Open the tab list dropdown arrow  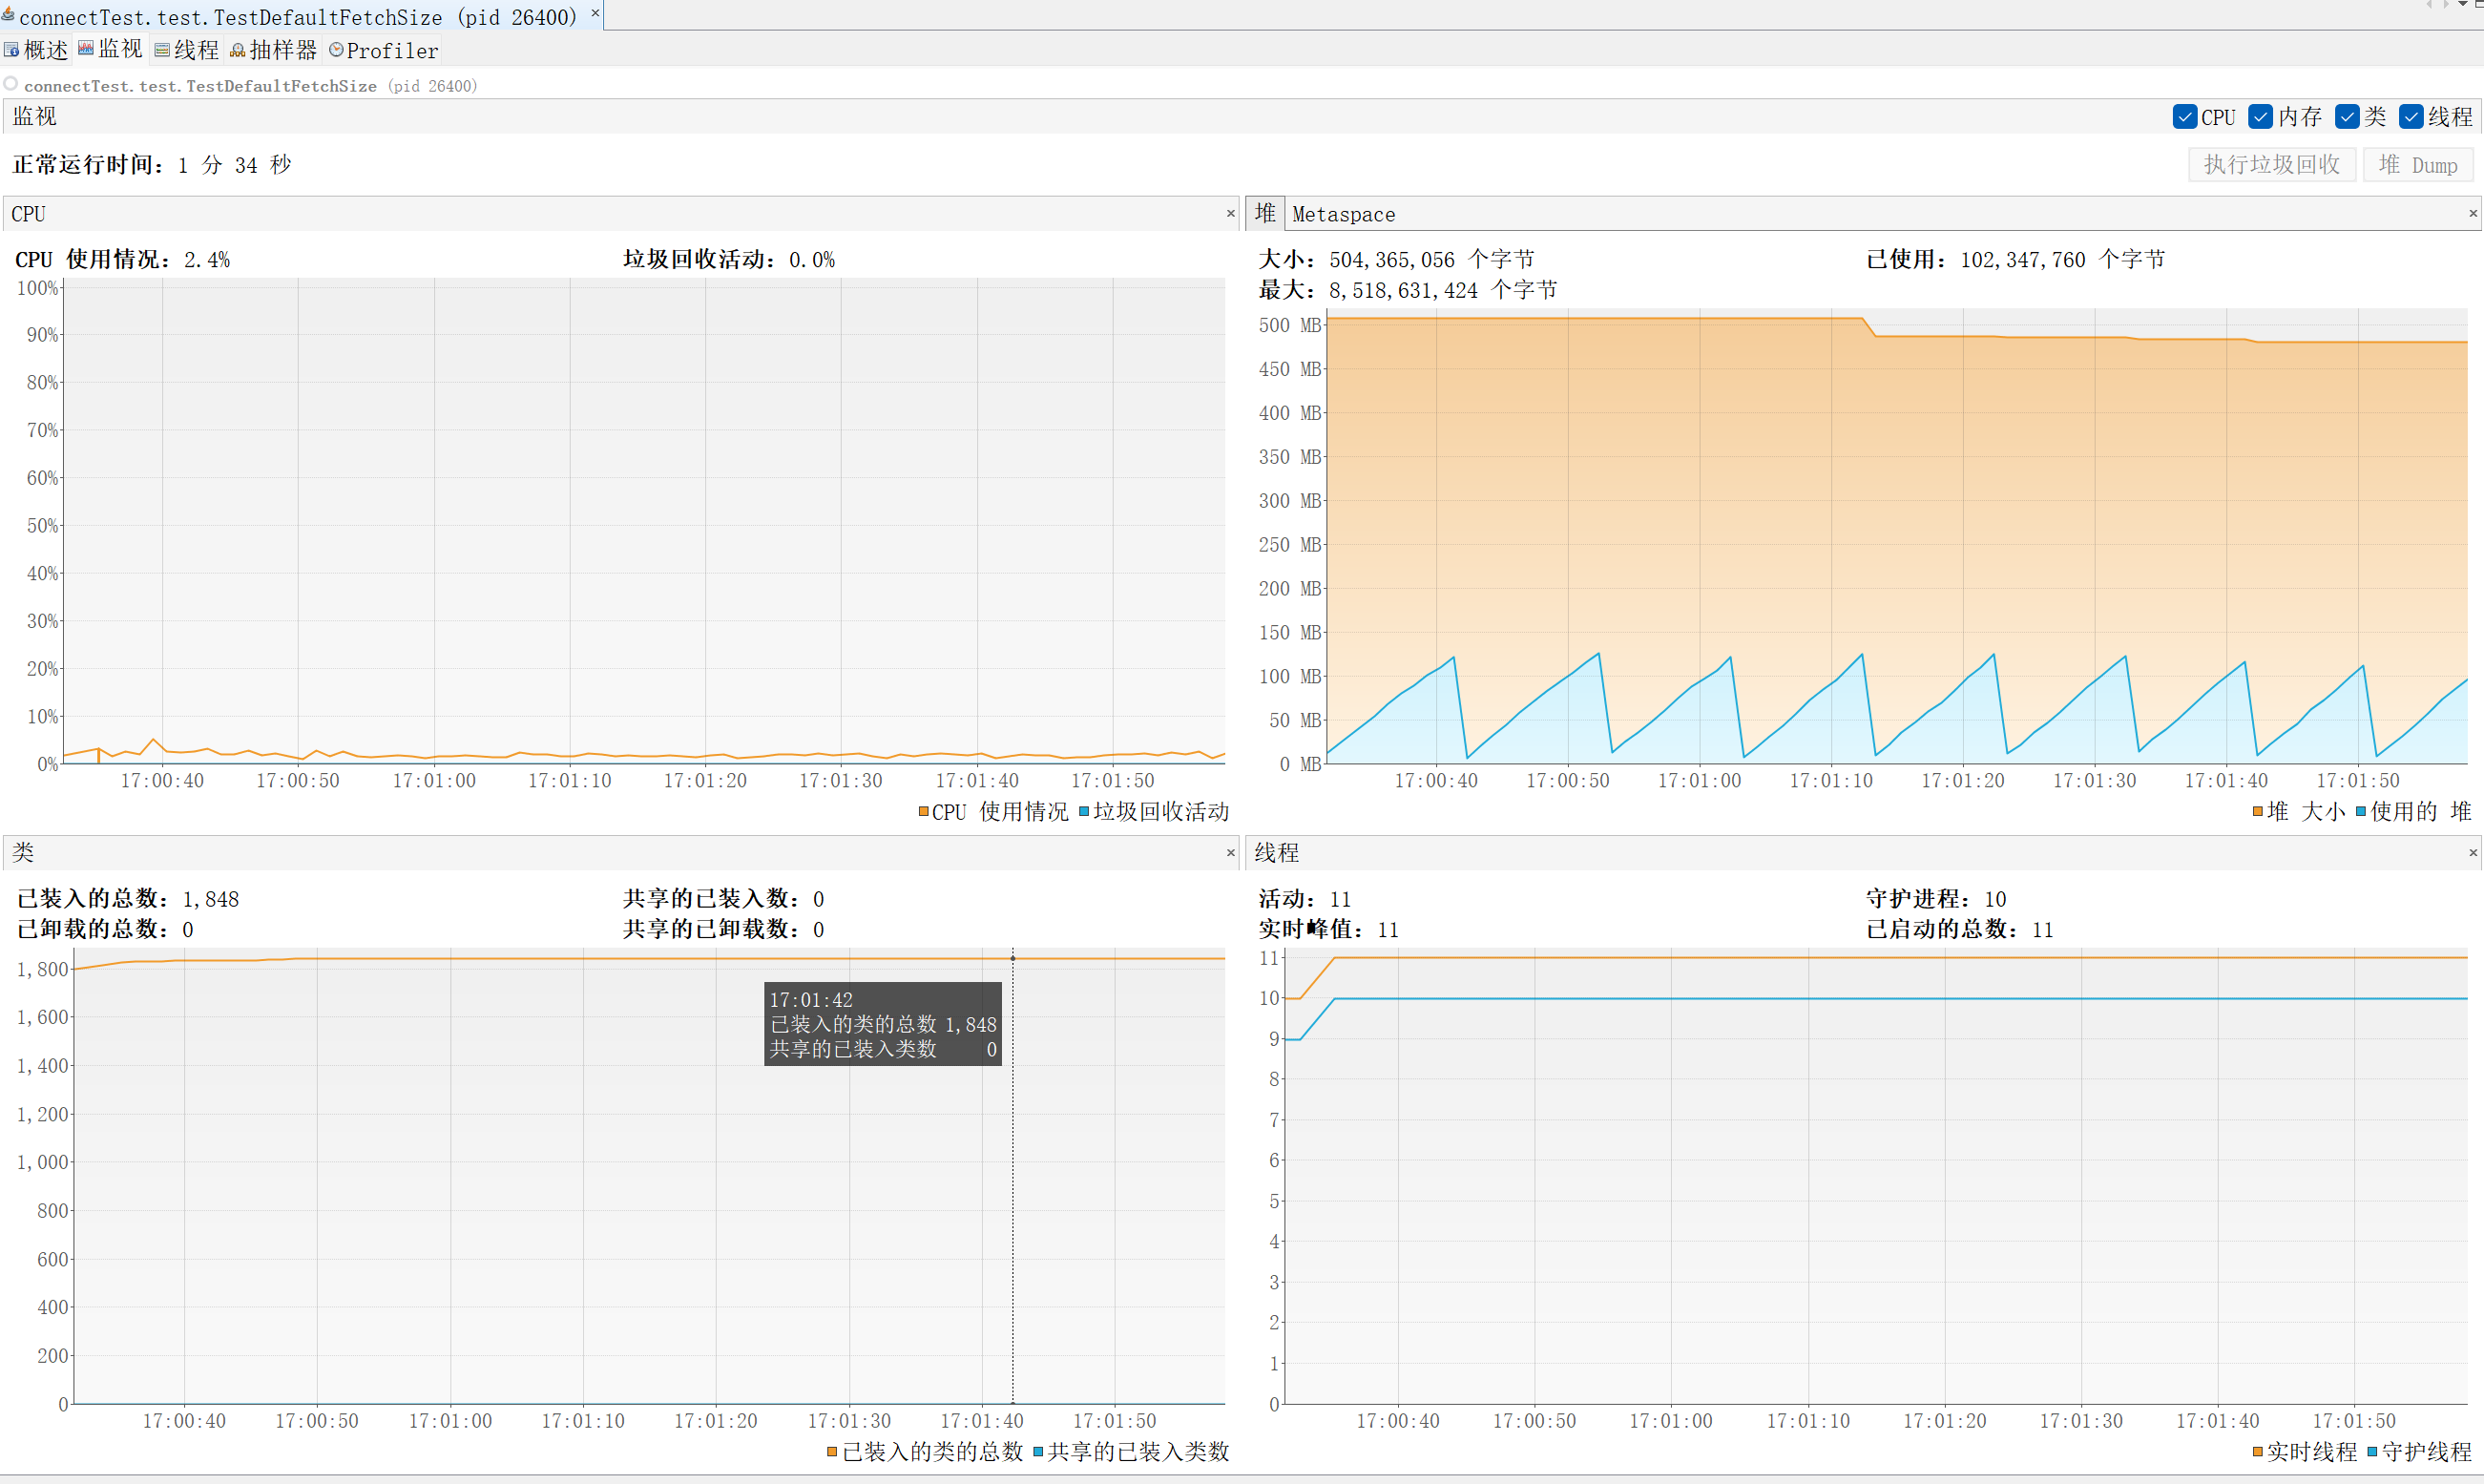pos(2463,5)
